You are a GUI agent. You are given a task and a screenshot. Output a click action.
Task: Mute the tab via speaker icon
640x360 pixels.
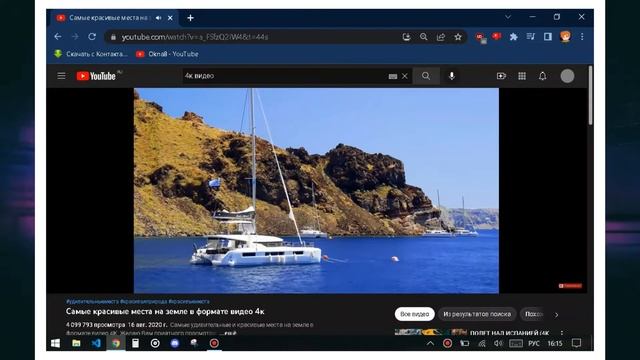click(158, 18)
